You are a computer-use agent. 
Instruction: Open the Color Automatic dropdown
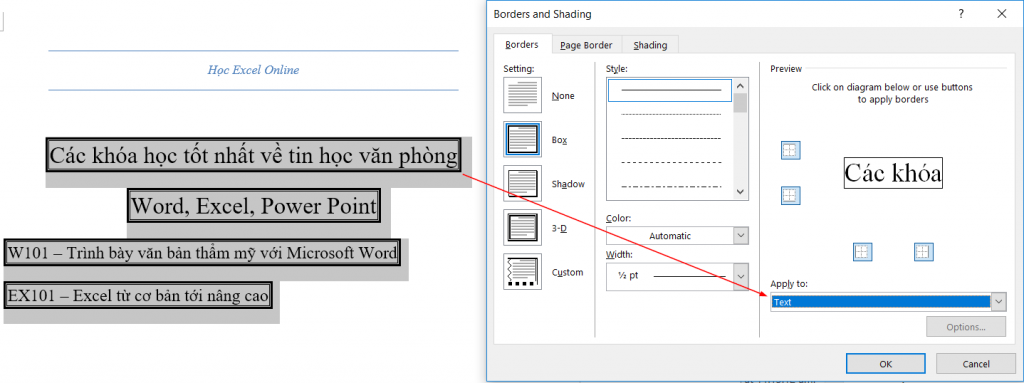tap(677, 235)
